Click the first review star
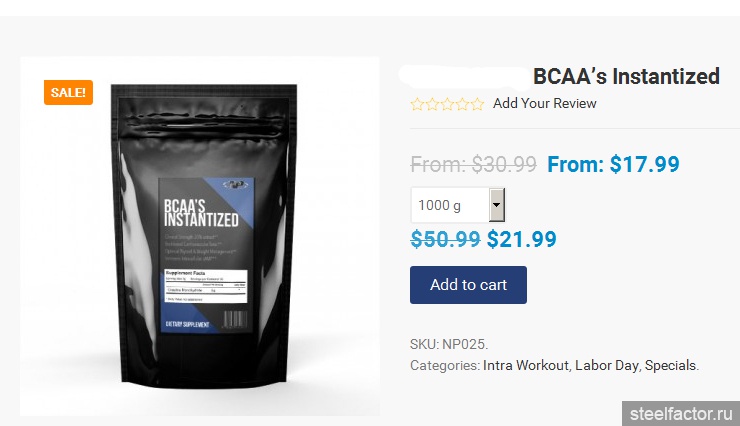 coord(417,104)
